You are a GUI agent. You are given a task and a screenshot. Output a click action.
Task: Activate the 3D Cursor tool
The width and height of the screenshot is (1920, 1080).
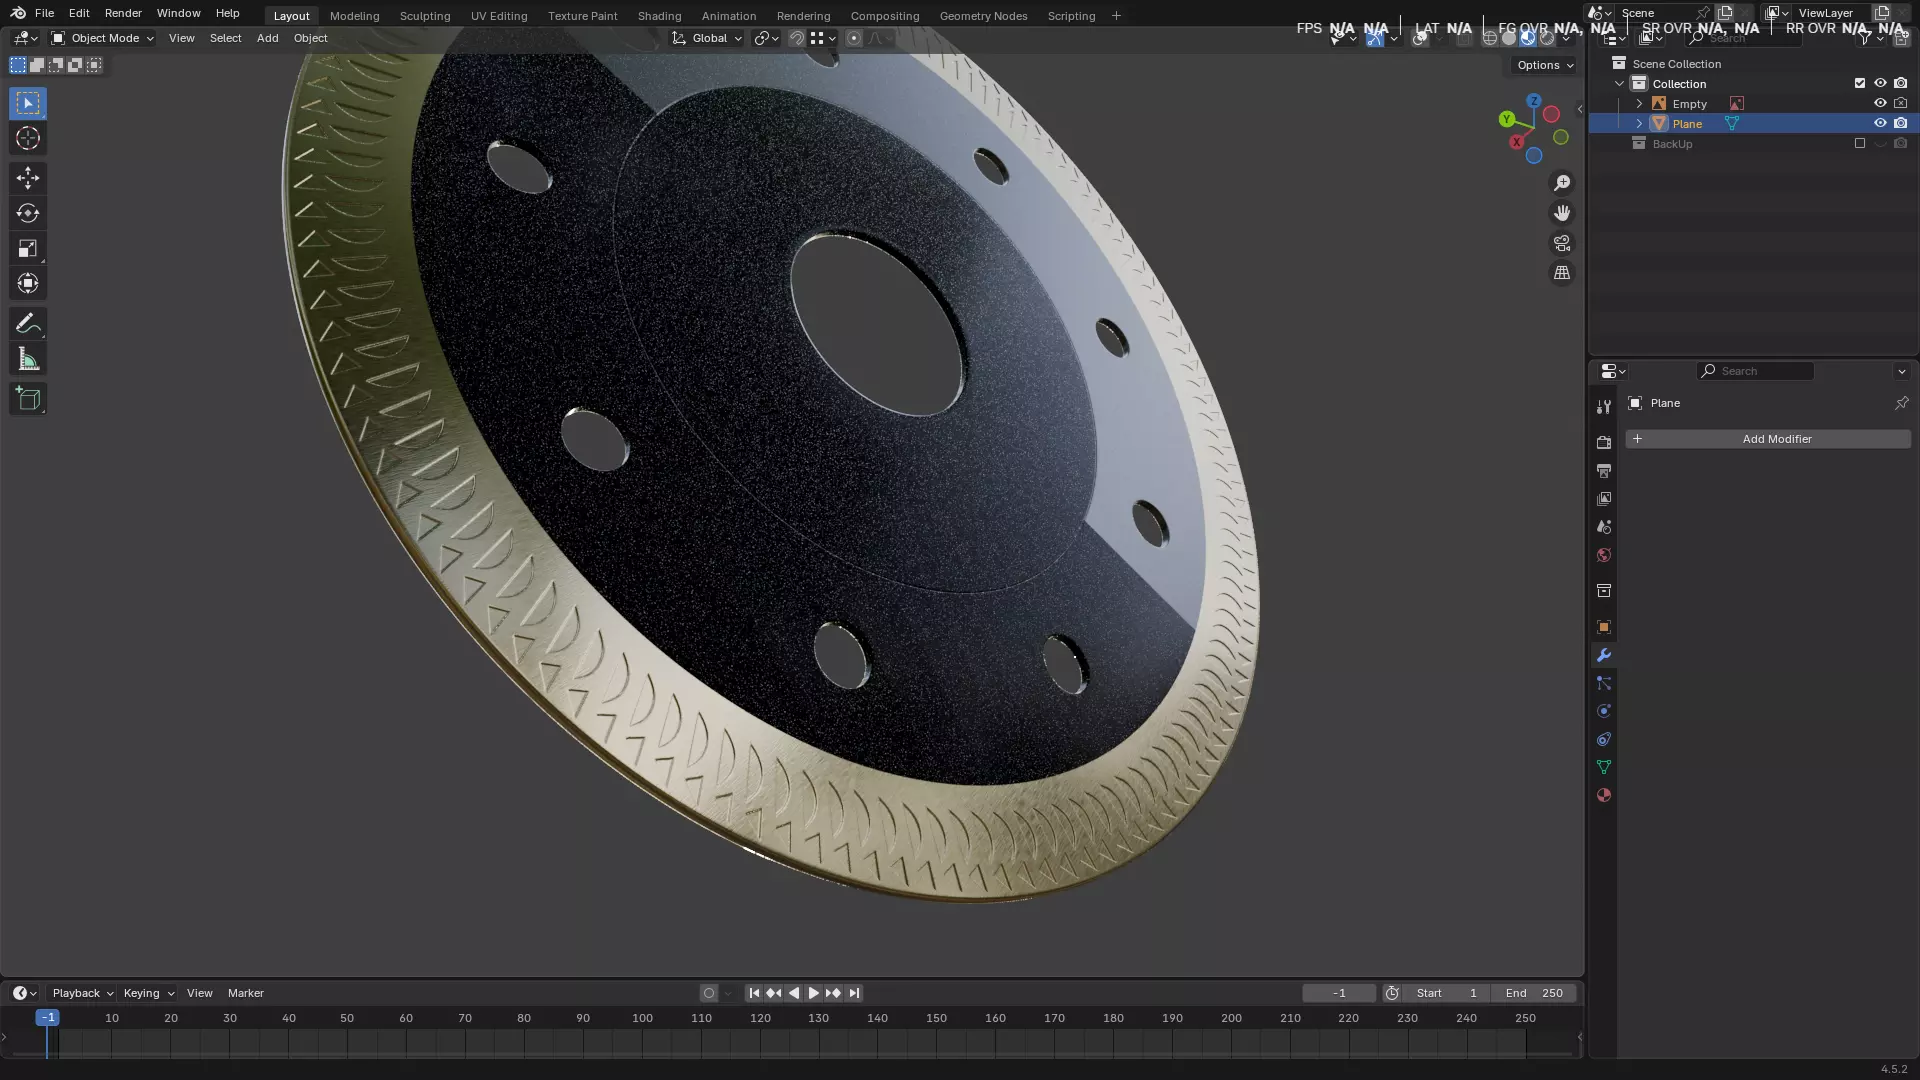[28, 138]
